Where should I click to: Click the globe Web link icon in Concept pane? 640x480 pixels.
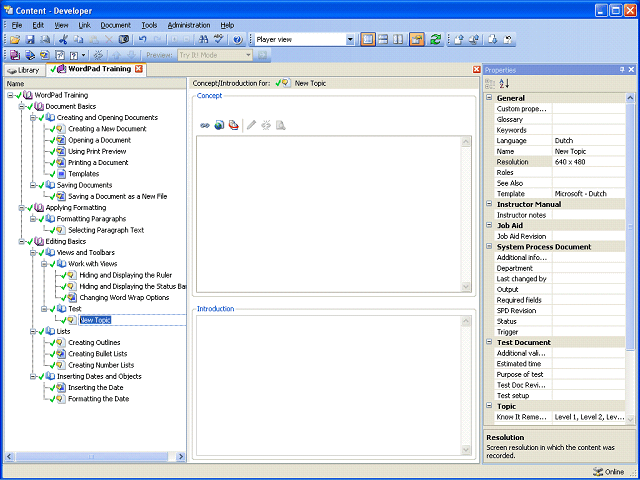tap(219, 125)
